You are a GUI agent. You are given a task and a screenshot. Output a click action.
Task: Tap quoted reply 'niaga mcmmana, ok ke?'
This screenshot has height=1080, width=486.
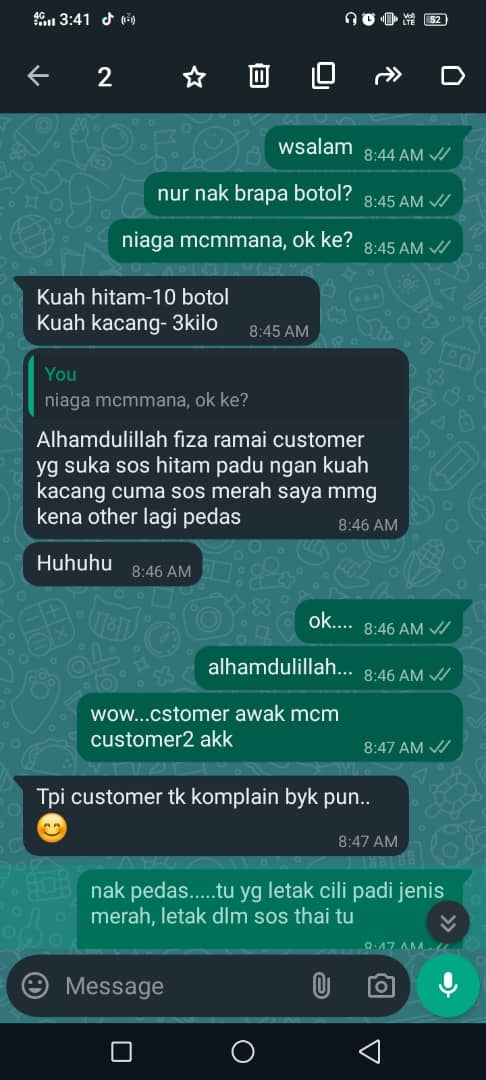pyautogui.click(x=219, y=387)
